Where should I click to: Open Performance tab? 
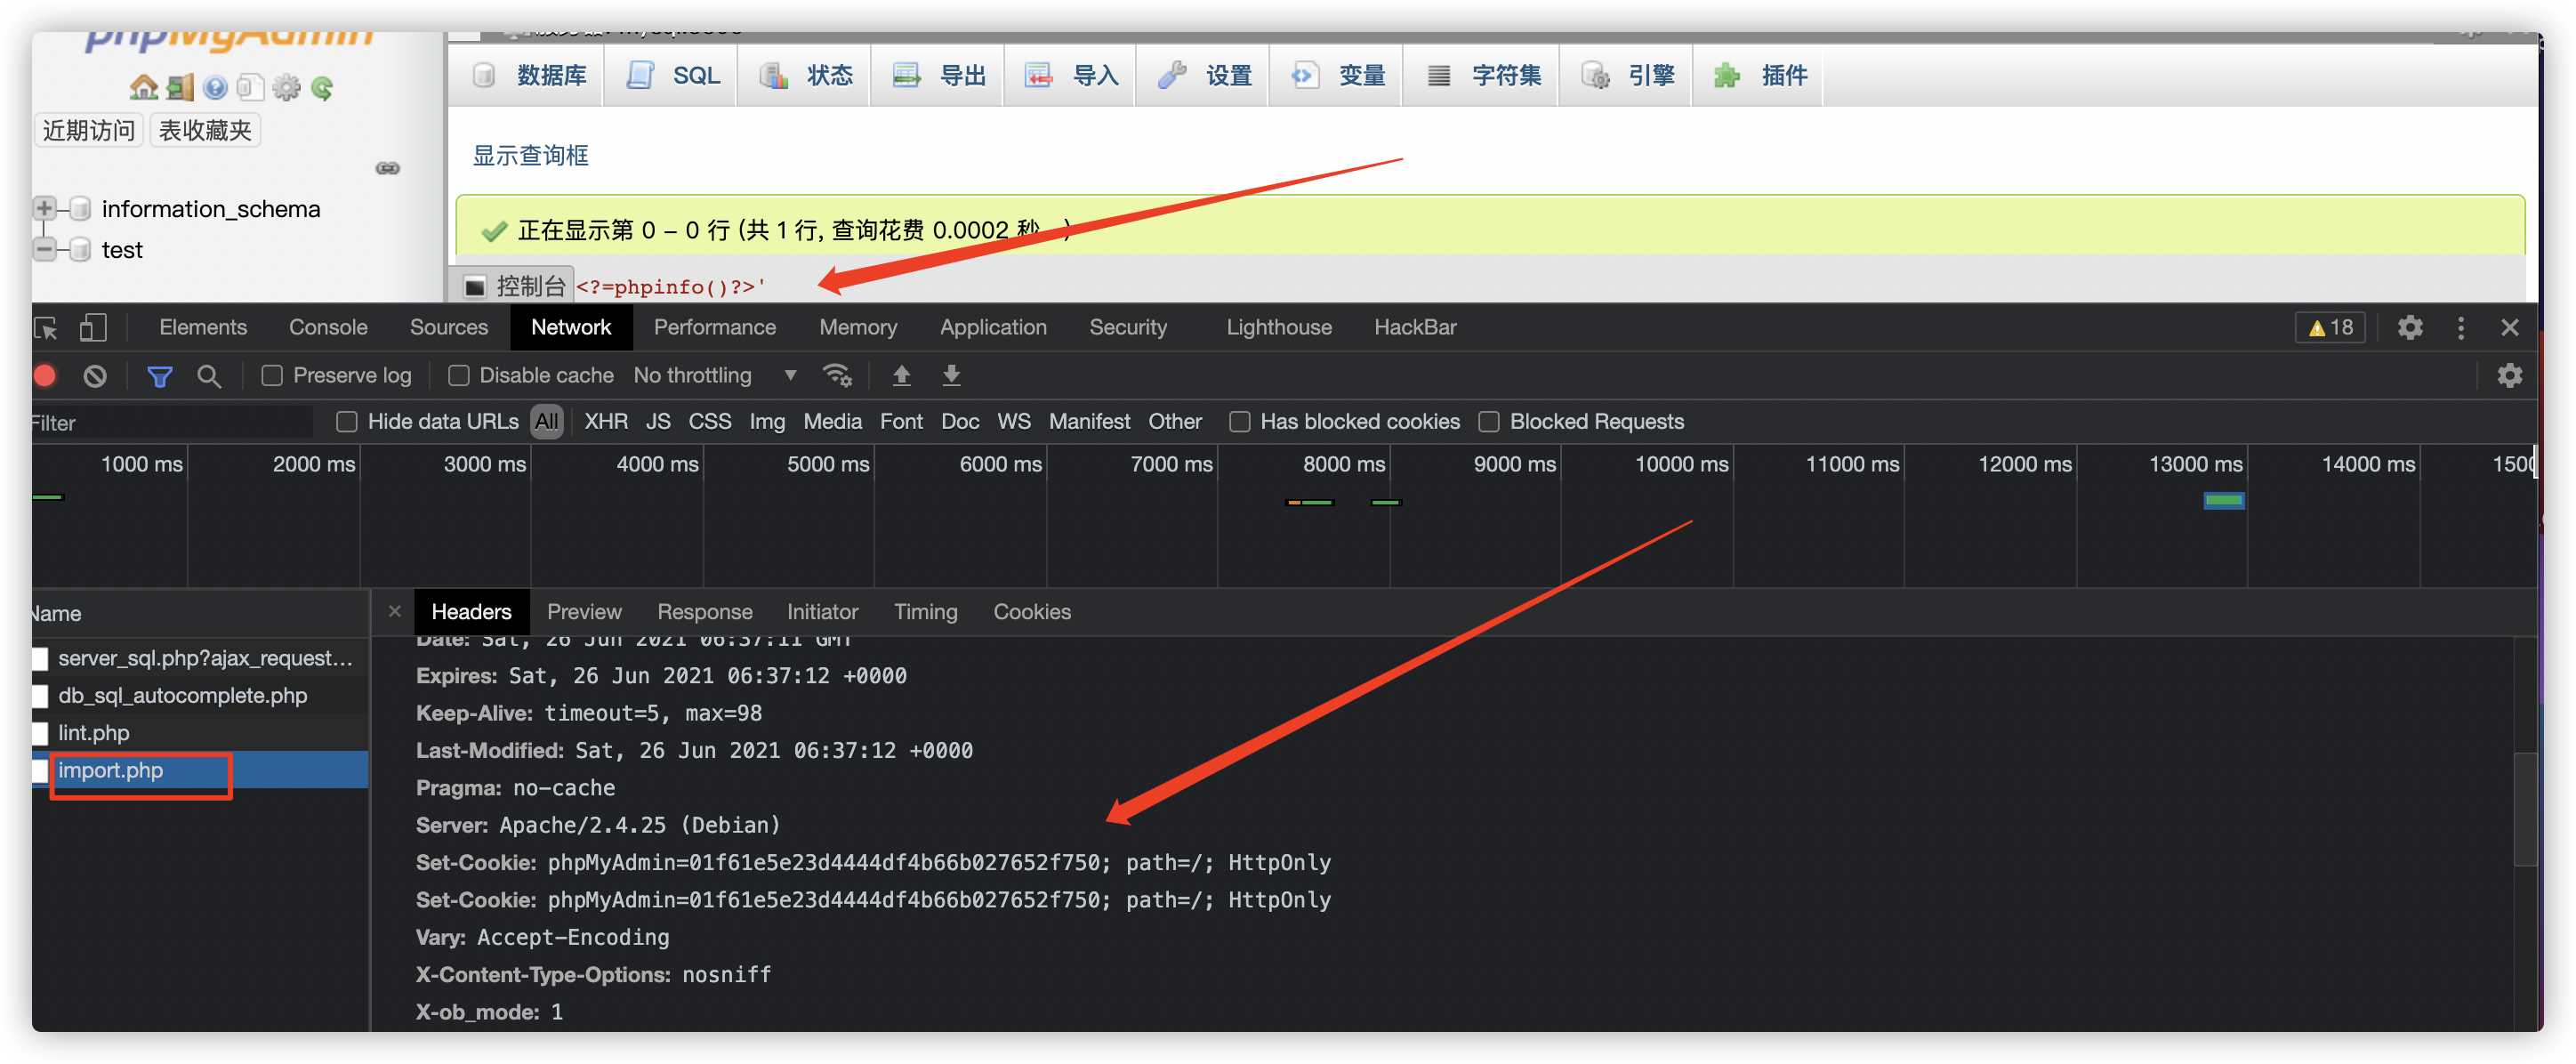point(715,328)
